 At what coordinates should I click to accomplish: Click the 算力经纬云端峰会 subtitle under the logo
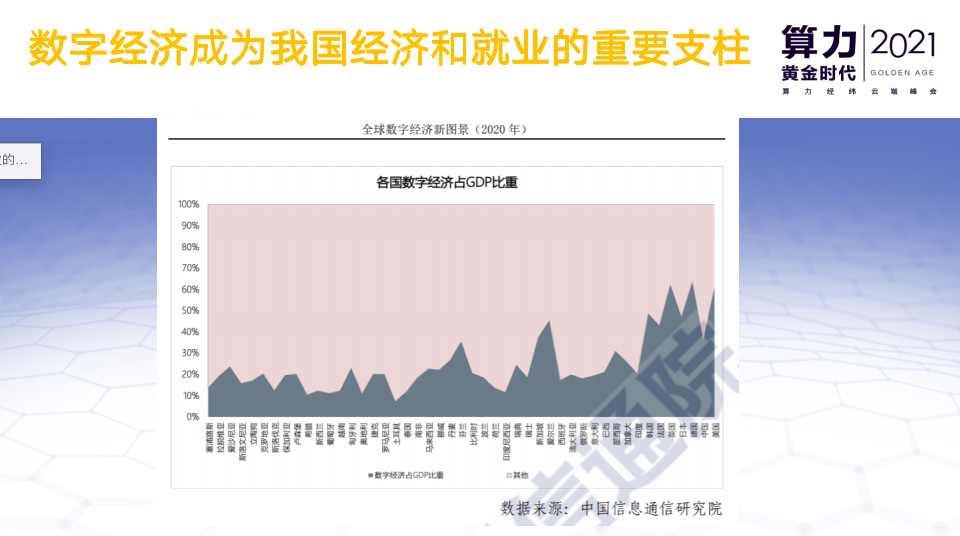(860, 91)
